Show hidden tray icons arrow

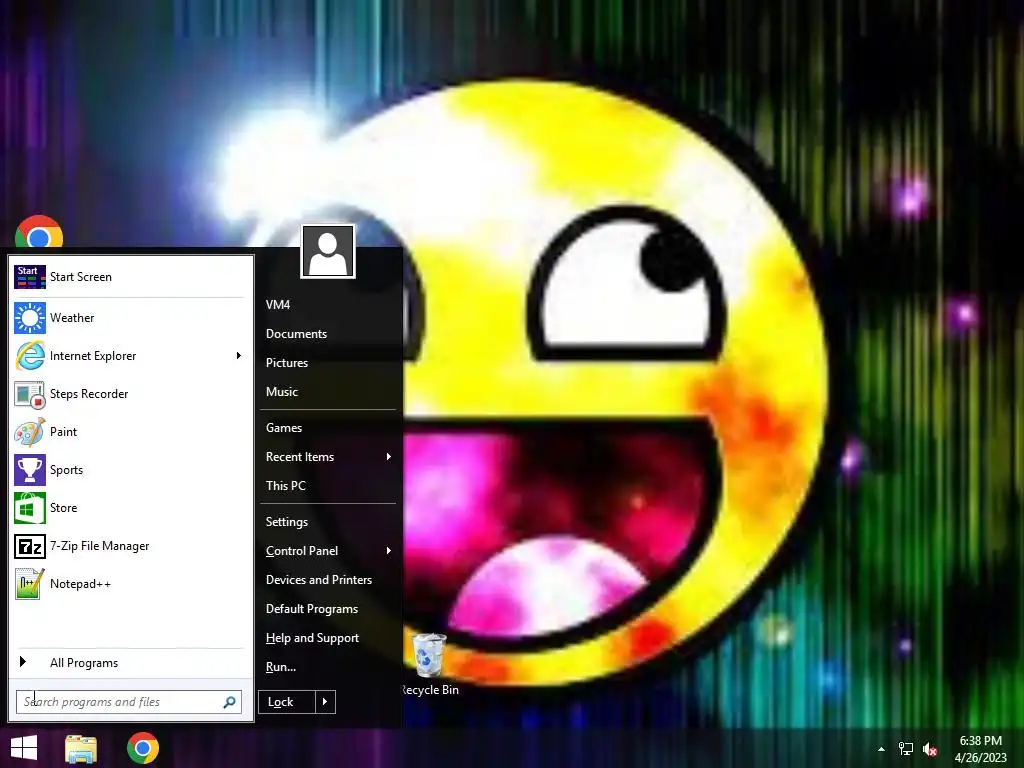coord(881,749)
